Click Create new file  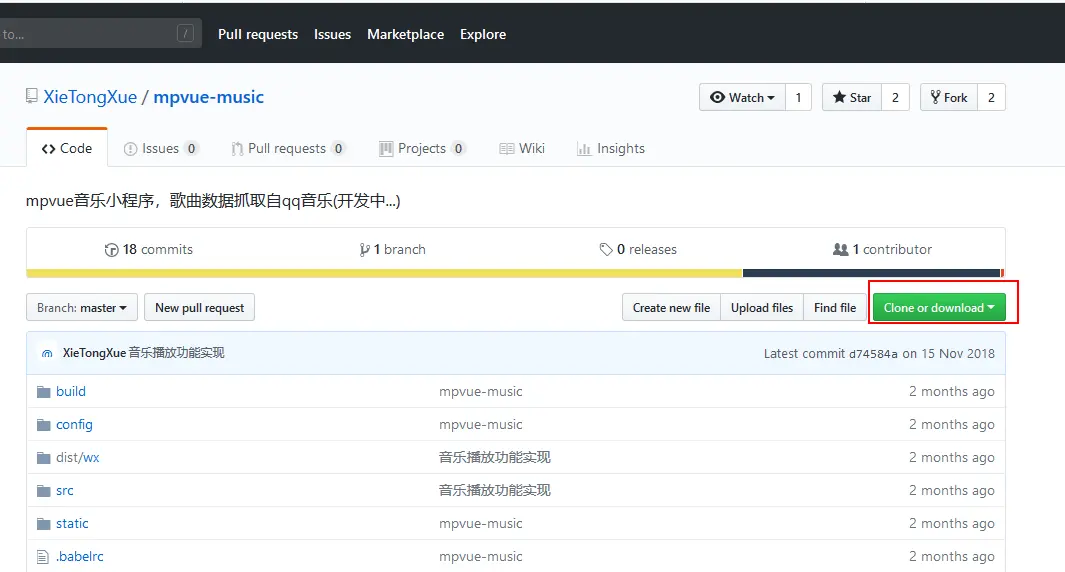tap(671, 307)
